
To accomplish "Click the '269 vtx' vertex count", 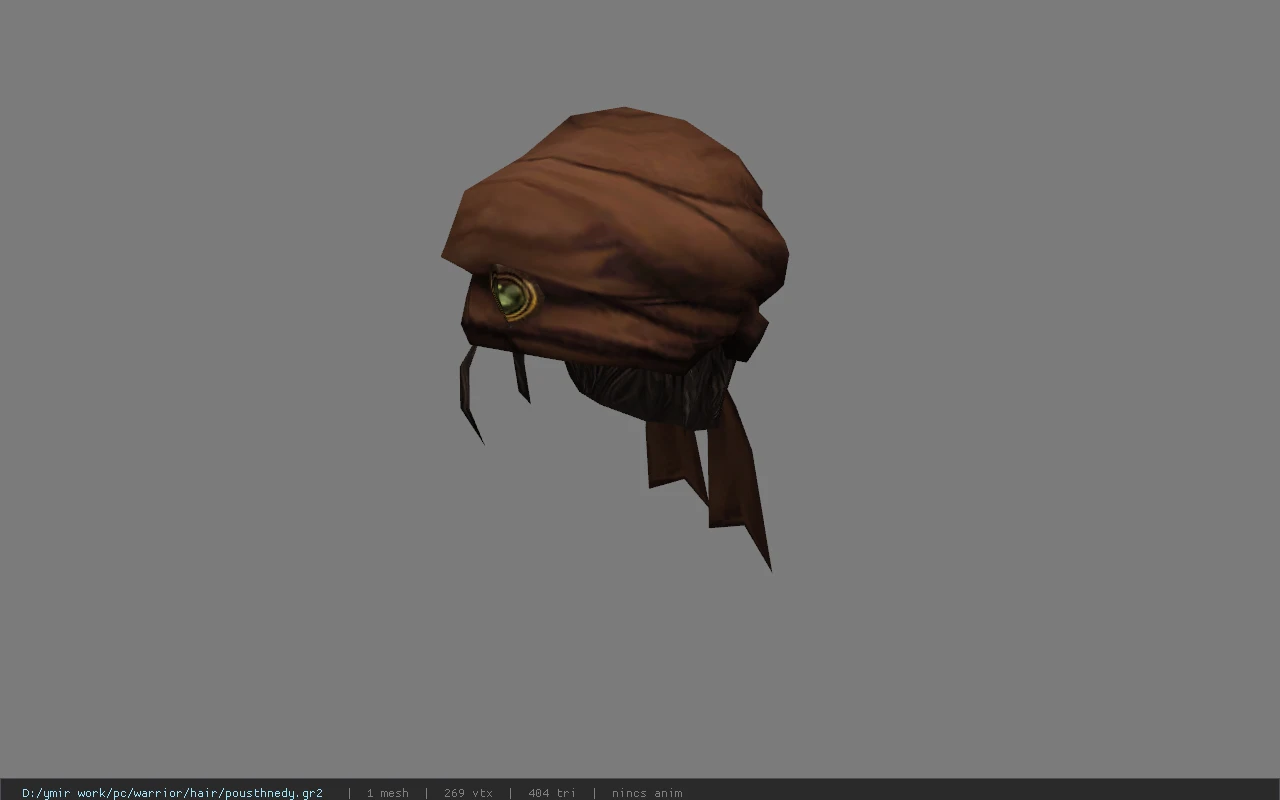I will pyautogui.click(x=468, y=793).
